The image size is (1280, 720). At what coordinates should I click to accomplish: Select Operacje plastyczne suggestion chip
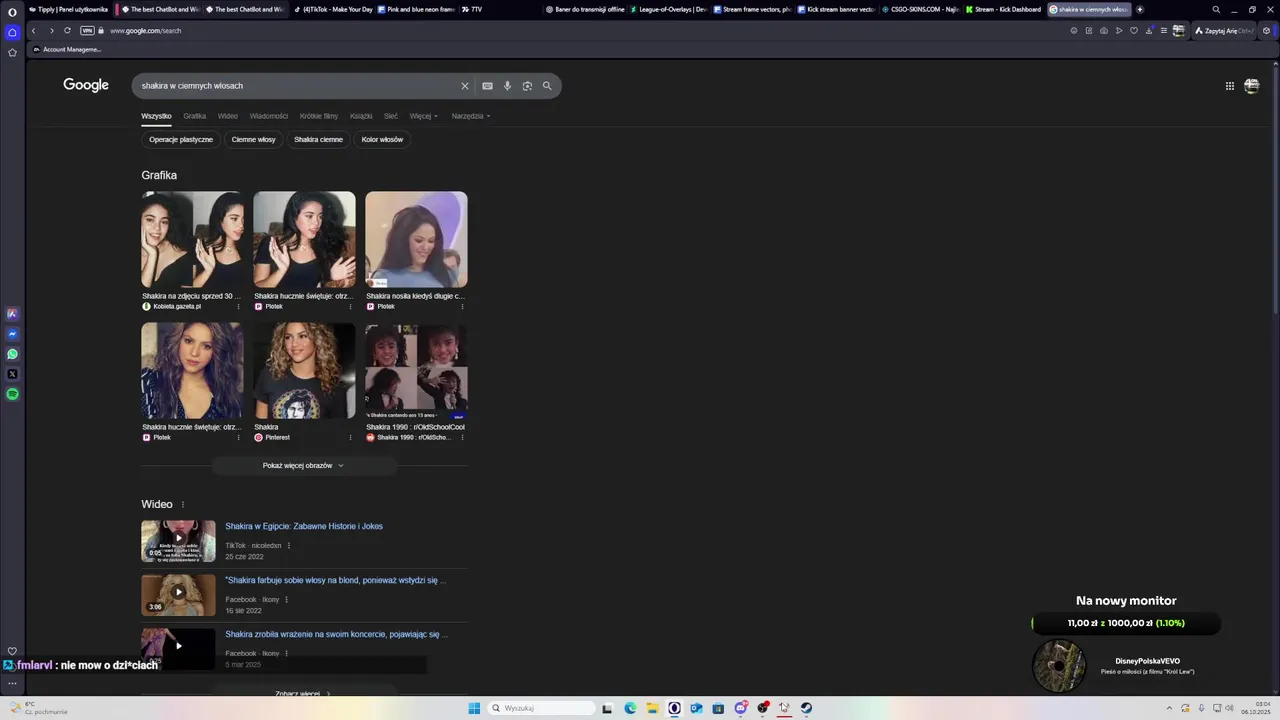(x=181, y=140)
